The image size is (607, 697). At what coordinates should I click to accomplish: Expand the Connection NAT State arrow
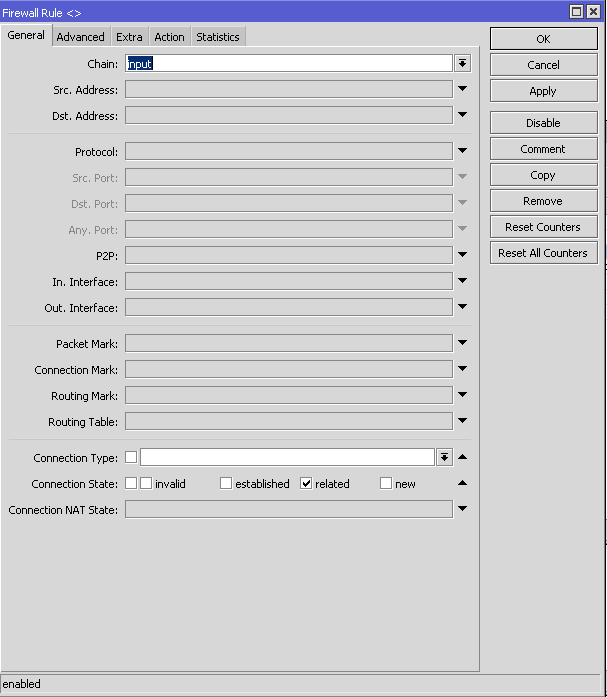[462, 510]
